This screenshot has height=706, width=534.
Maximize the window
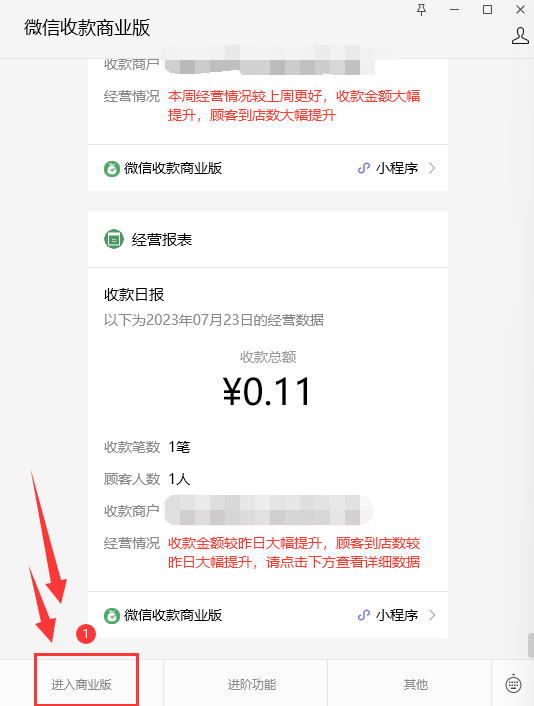(x=487, y=9)
